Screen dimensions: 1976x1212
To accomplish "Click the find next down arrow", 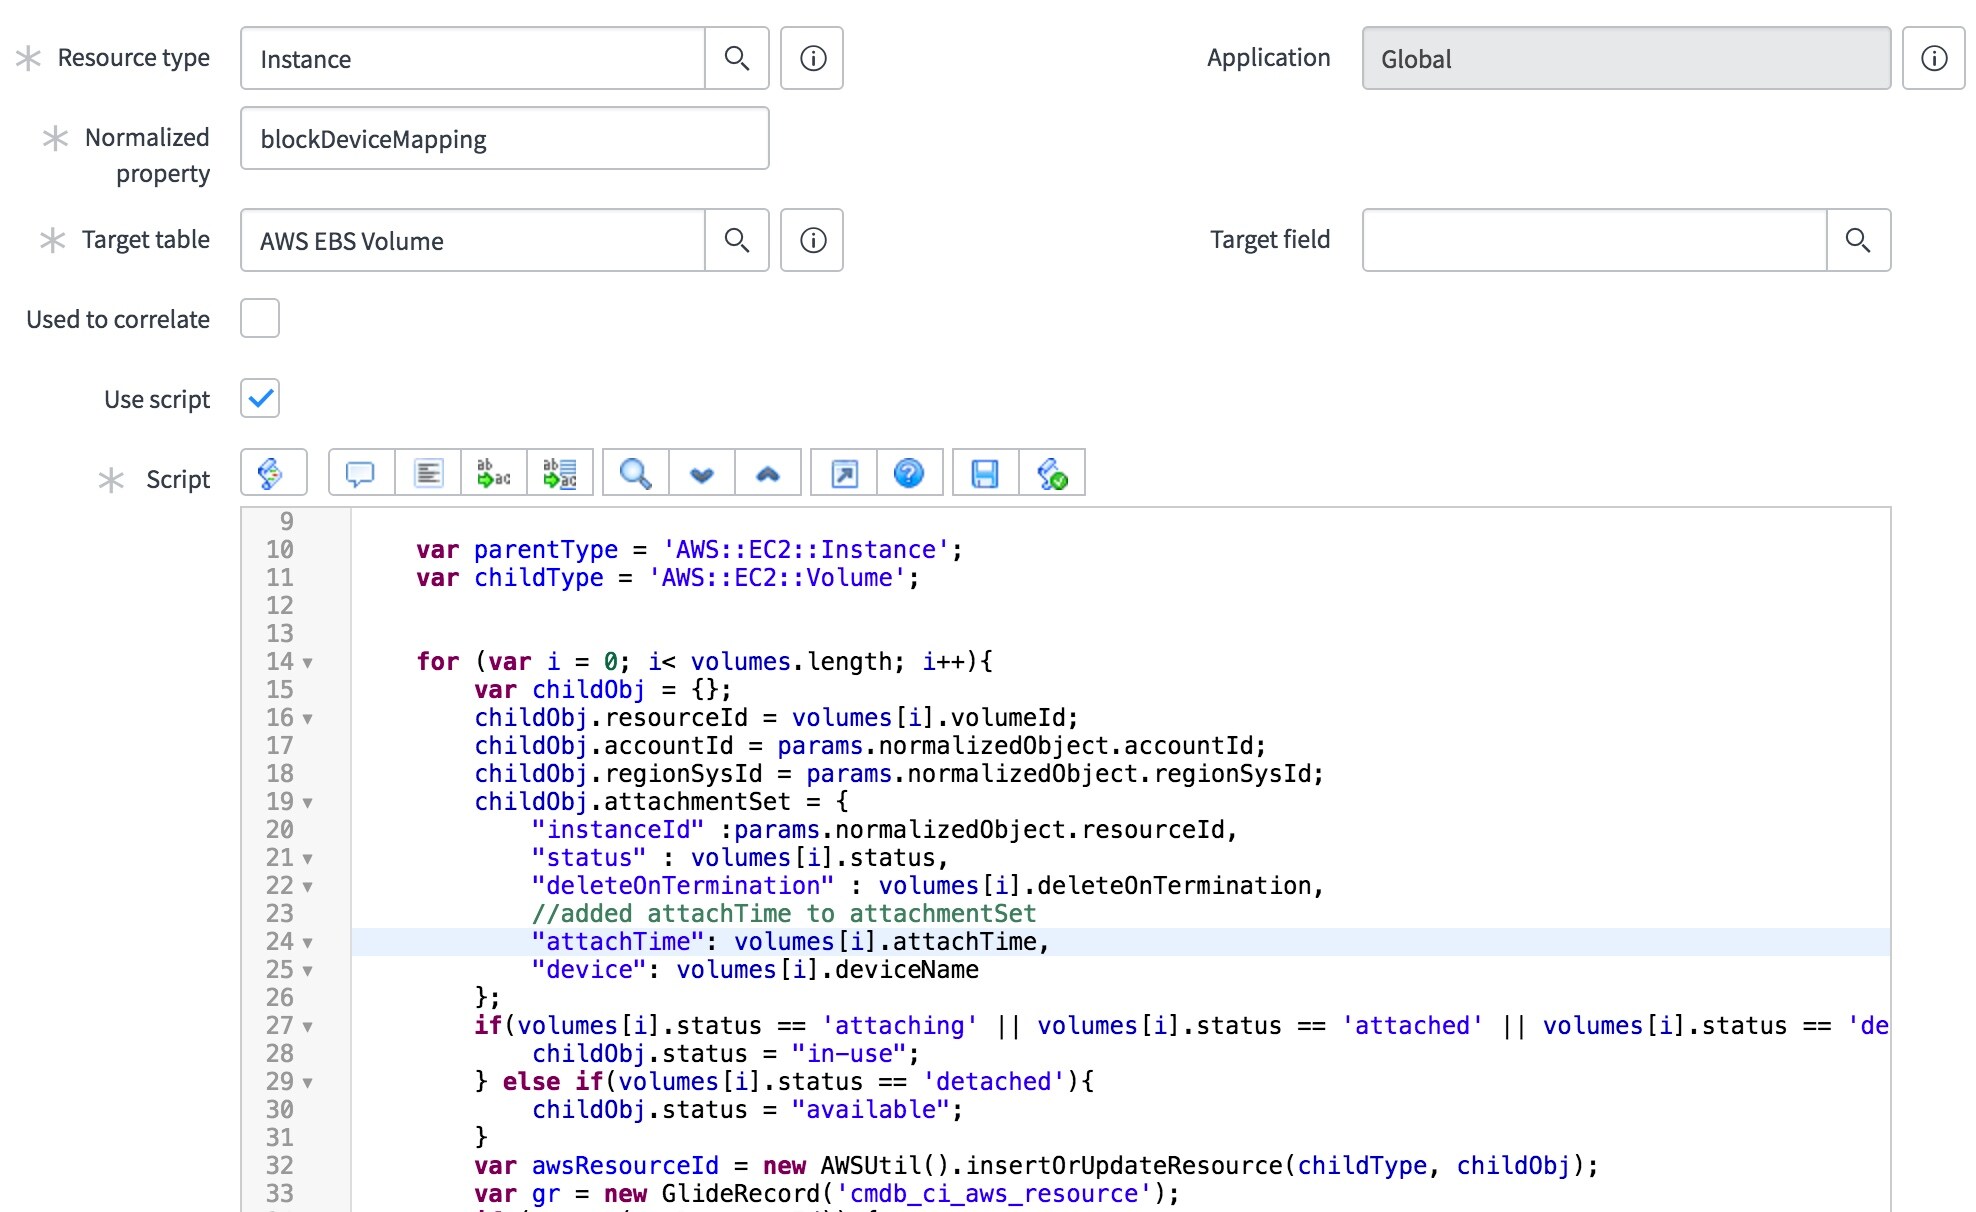I will pyautogui.click(x=702, y=473).
